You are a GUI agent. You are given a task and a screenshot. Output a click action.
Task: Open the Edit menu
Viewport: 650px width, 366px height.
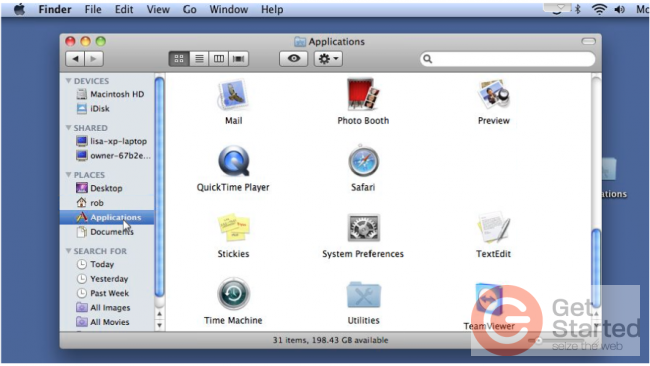(124, 9)
